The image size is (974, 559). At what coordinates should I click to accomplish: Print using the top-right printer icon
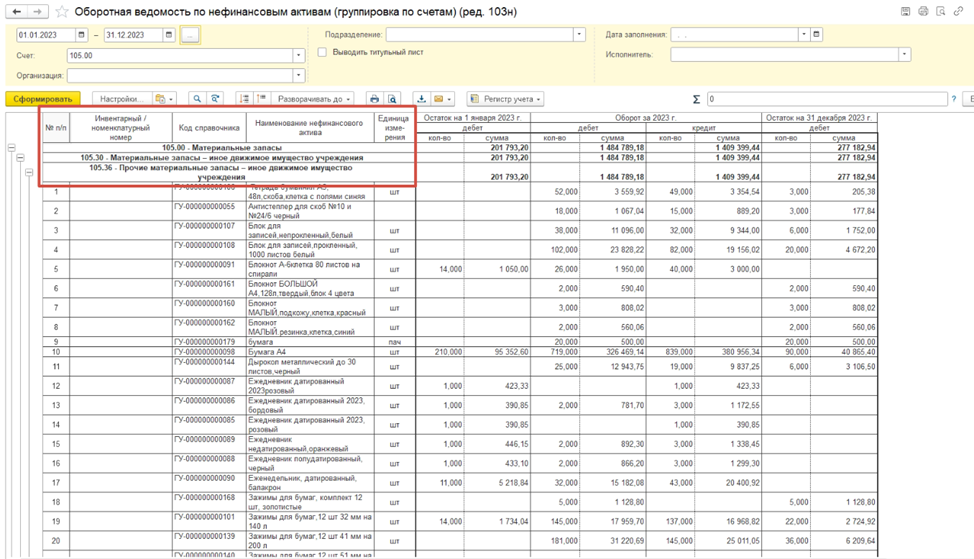[x=923, y=11]
